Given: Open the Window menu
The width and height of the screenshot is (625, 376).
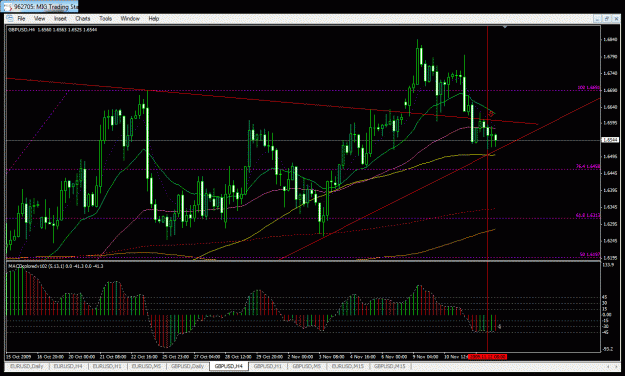Looking at the screenshot, I should [x=130, y=18].
